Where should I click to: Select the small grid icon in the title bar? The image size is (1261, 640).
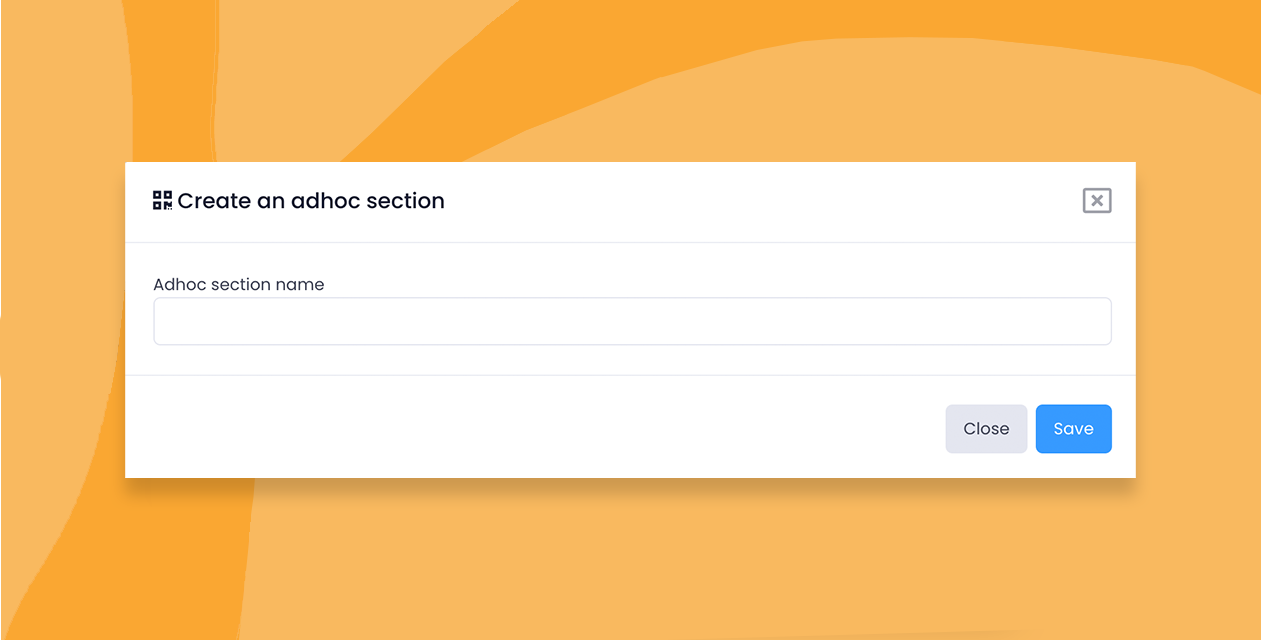(x=162, y=200)
